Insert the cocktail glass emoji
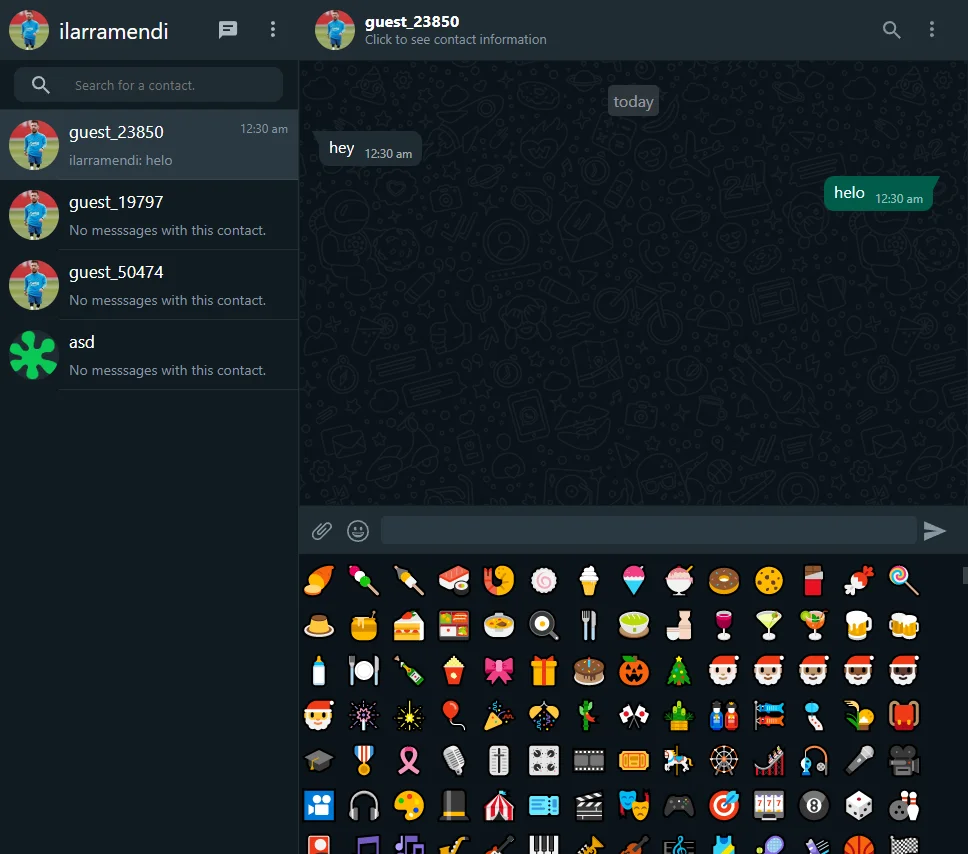This screenshot has width=968, height=854. pyautogui.click(x=769, y=626)
